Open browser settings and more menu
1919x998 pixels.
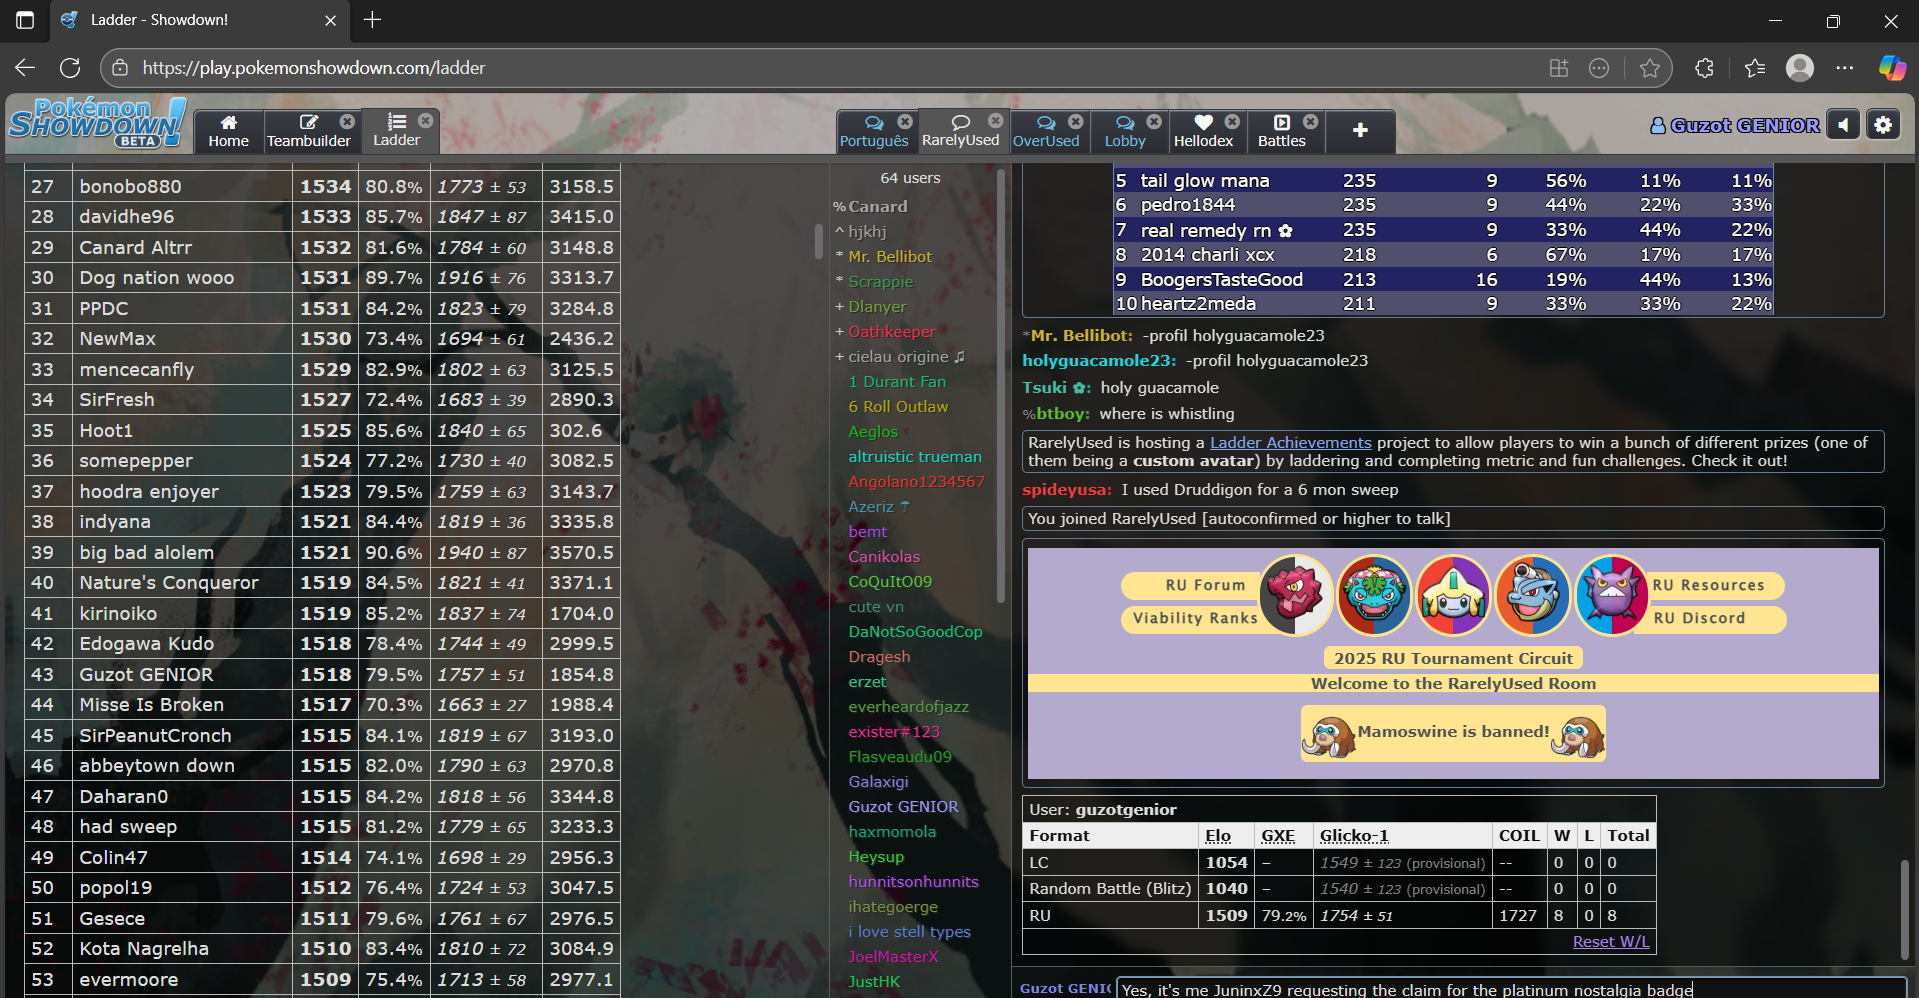coord(1845,68)
